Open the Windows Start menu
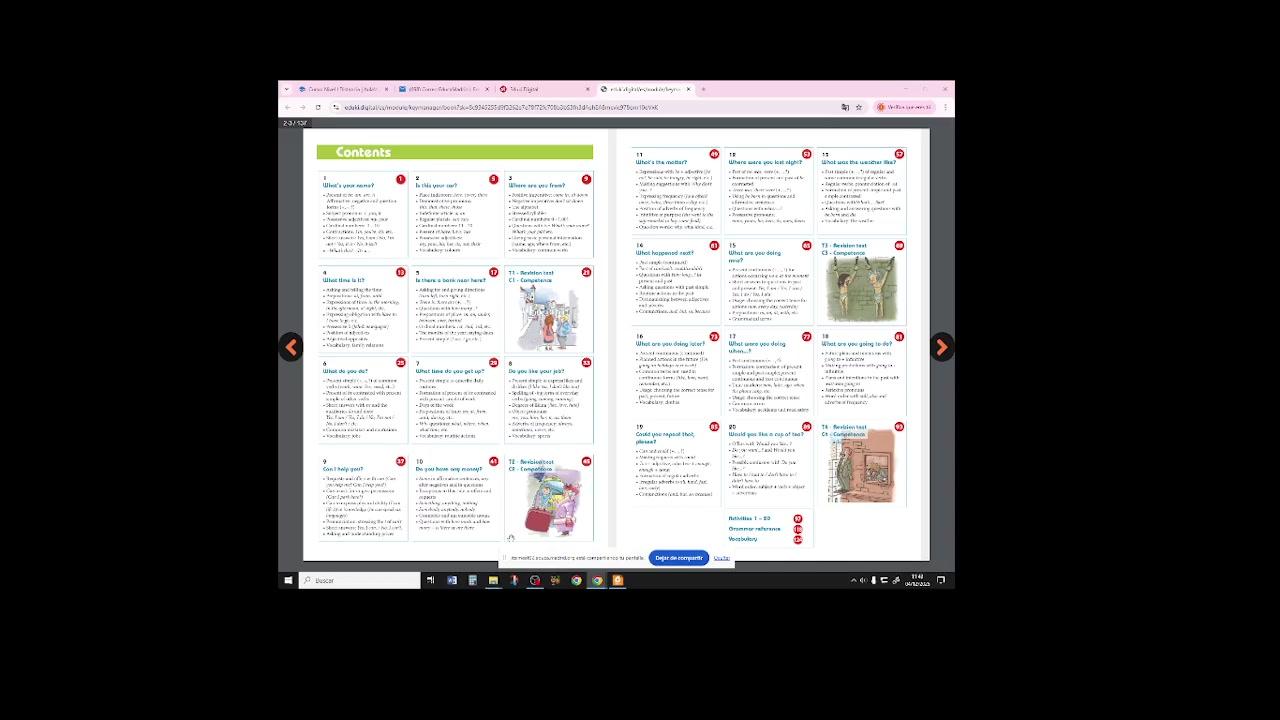The image size is (1280, 720). pyautogui.click(x=288, y=580)
